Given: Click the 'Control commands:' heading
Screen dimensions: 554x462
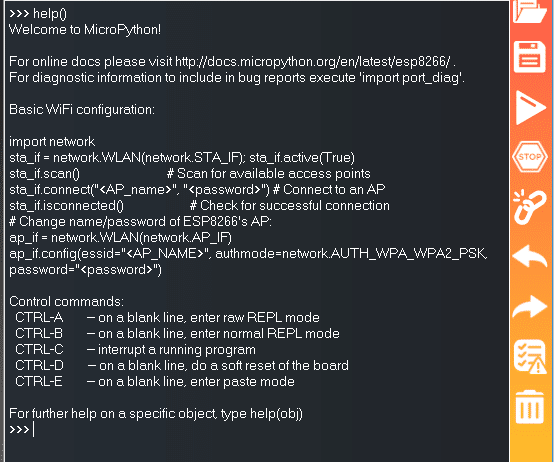Looking at the screenshot, I should tap(66, 302).
